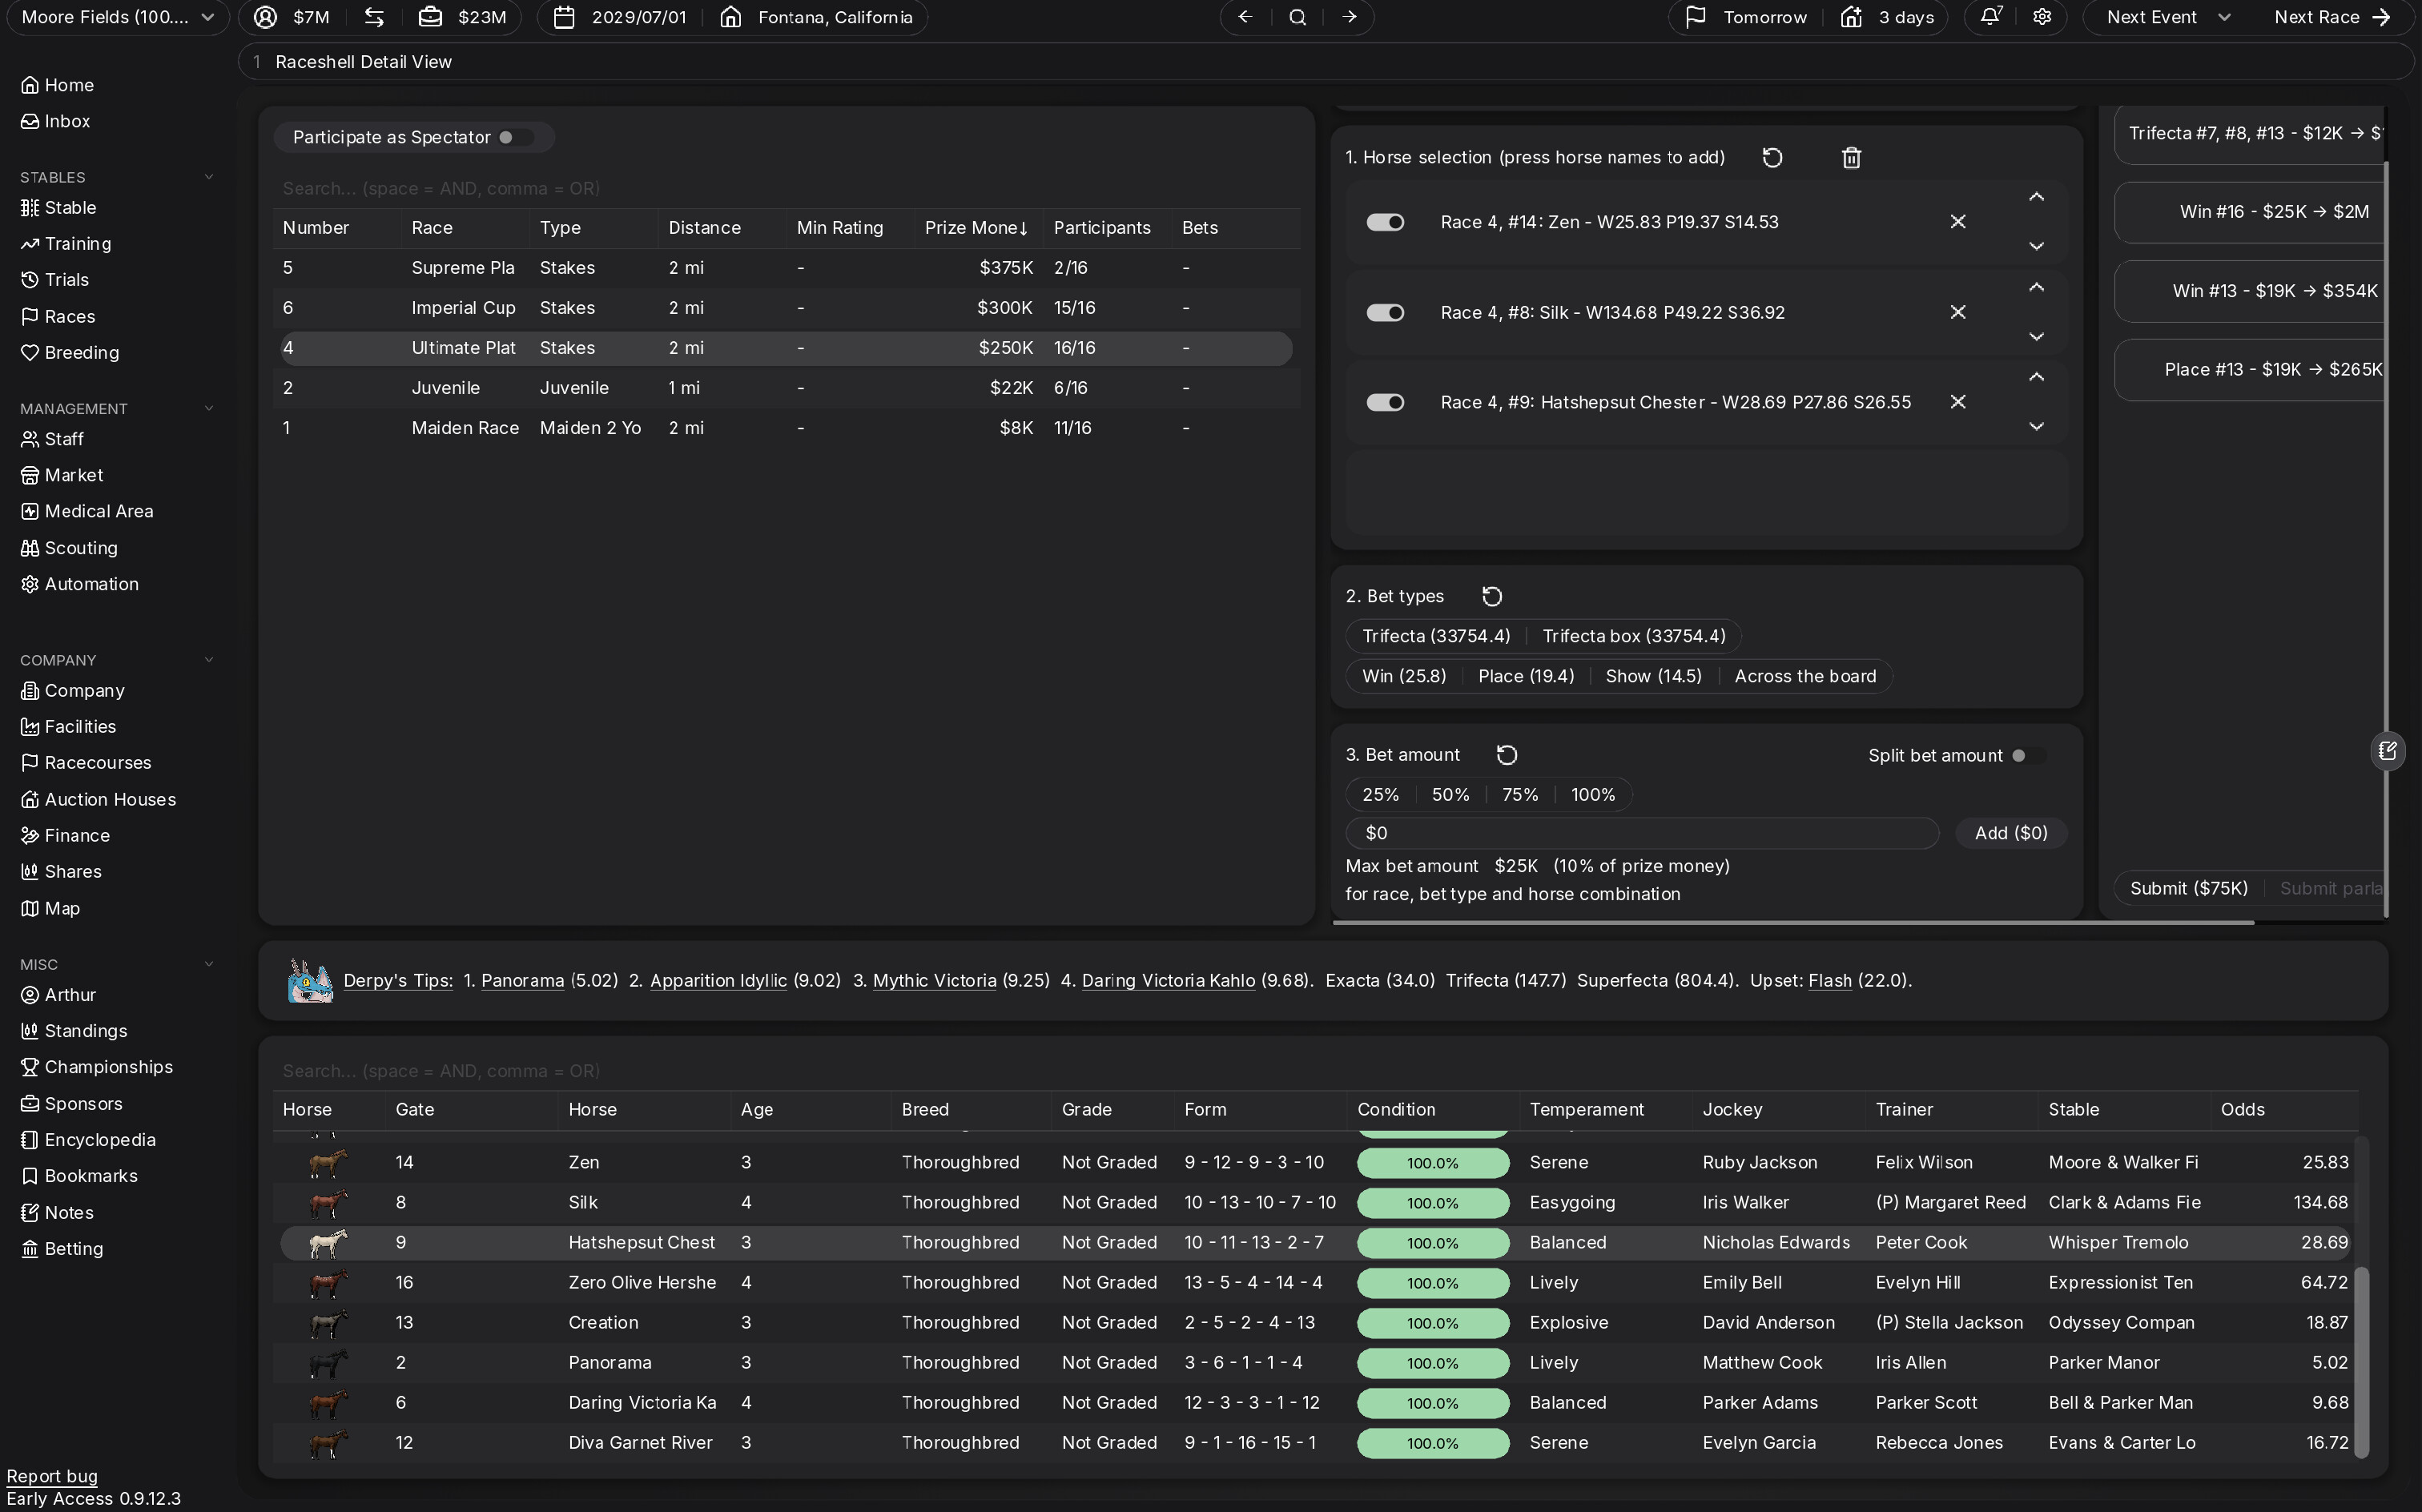Collapse the COMPANY sidebar section
This screenshot has width=2422, height=1512.
click(208, 660)
